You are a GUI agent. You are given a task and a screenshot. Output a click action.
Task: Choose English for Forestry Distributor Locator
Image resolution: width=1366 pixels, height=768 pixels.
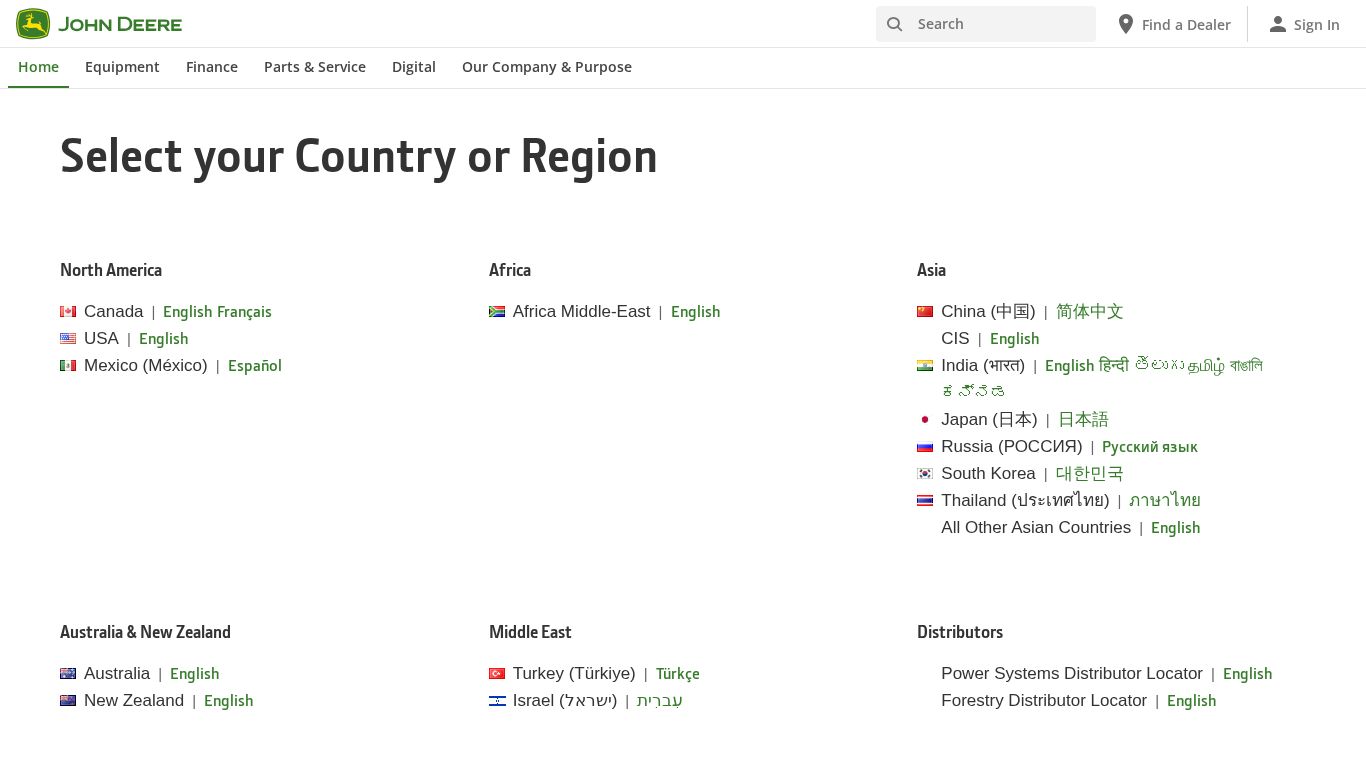(x=1192, y=701)
